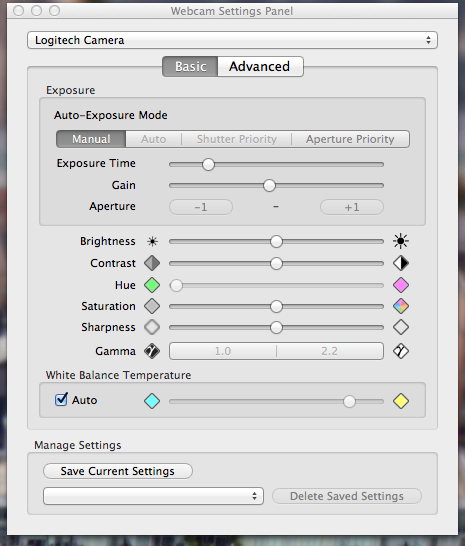Click the soft Sharpness diamond icon on left
The height and width of the screenshot is (546, 465).
[152, 327]
